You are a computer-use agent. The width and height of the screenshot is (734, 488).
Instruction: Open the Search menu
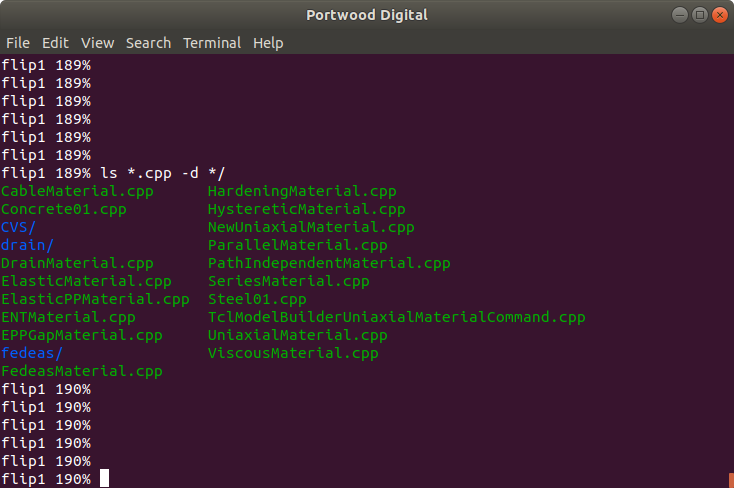click(x=148, y=43)
